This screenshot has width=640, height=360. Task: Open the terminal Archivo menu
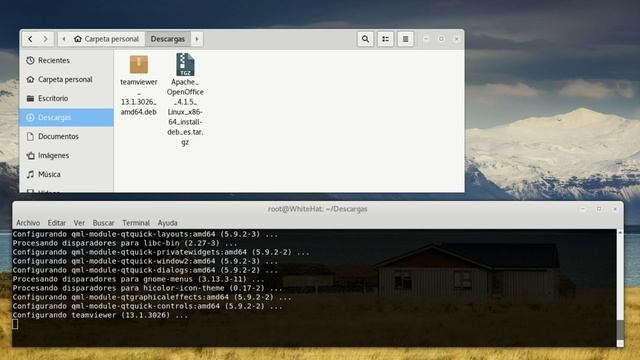coord(28,223)
